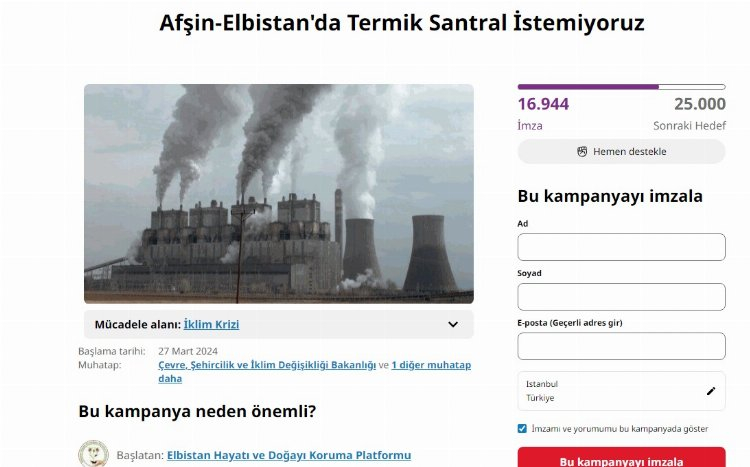Screen dimensions: 750x467
Task: Click the purple signature progress bar
Action: 621,87
